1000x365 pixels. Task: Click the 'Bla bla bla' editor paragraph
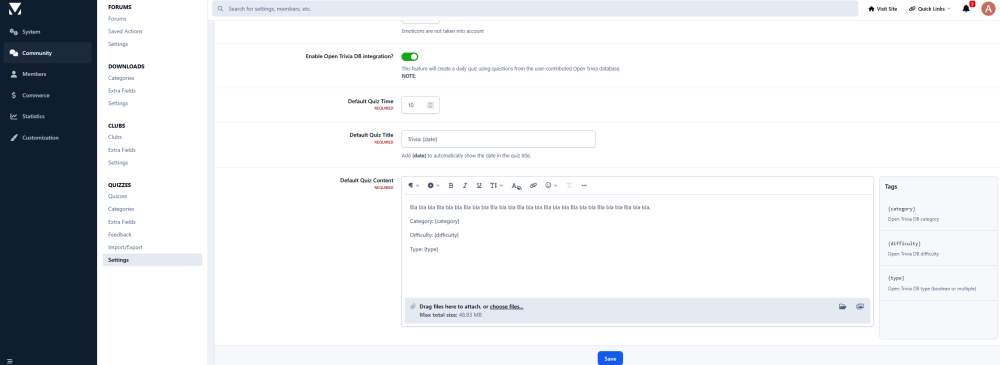530,207
